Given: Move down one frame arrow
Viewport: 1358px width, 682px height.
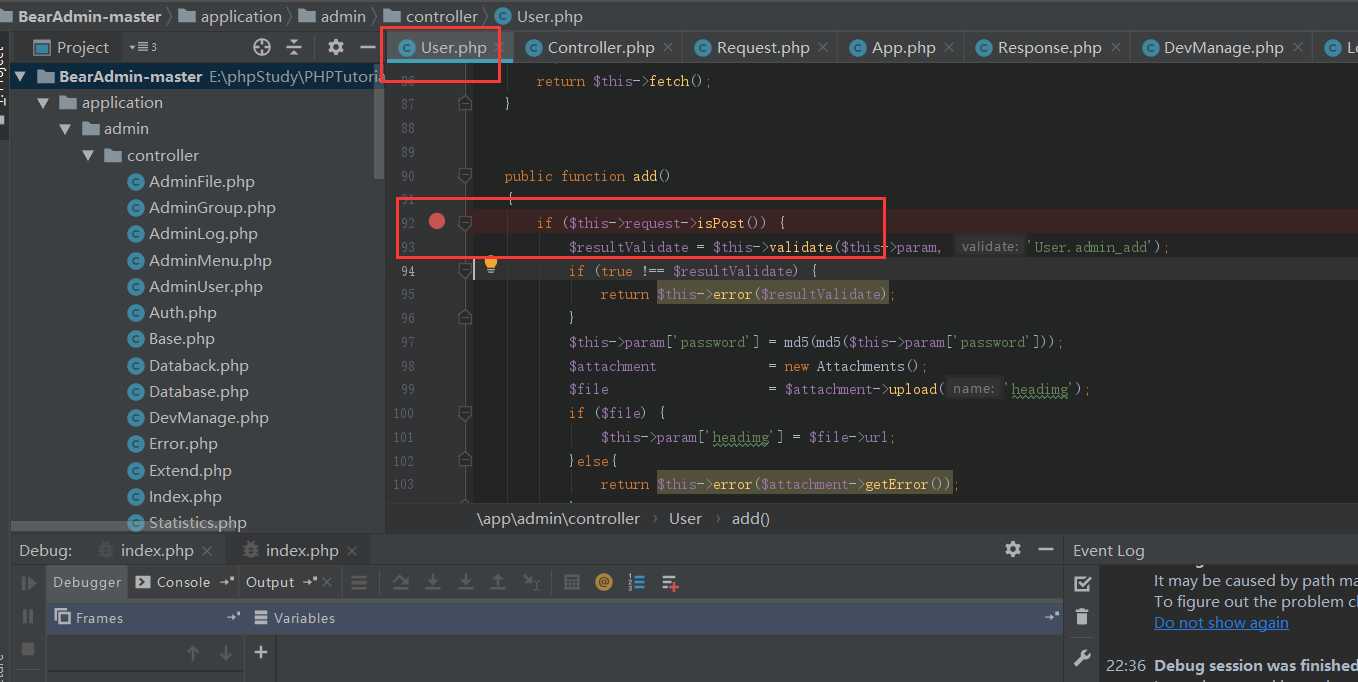Looking at the screenshot, I should [226, 653].
